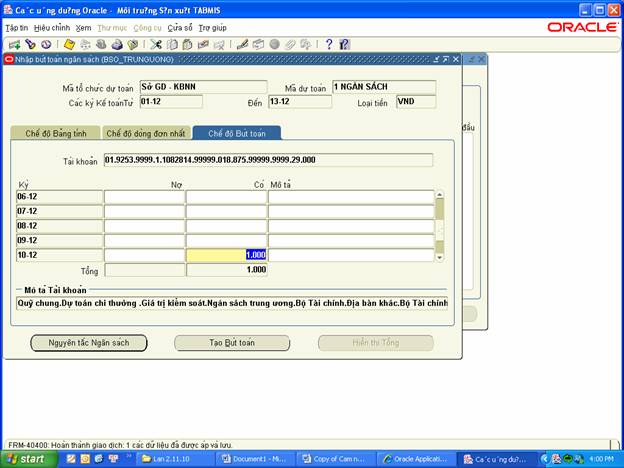The image size is (624, 468).
Task: Click the period list scrollbar up arrow
Action: (x=439, y=195)
